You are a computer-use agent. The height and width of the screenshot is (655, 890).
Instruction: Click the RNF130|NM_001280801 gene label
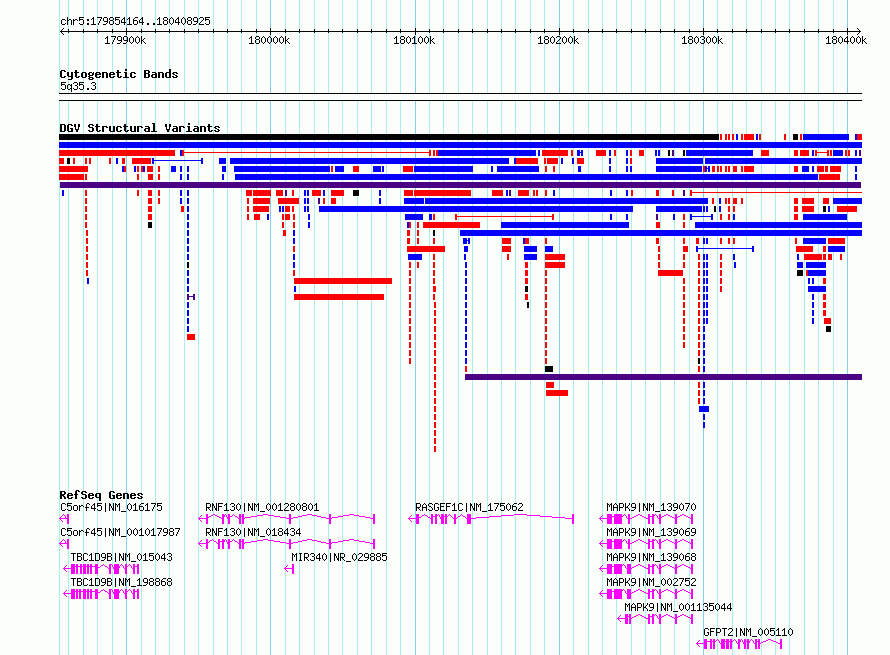coord(262,507)
